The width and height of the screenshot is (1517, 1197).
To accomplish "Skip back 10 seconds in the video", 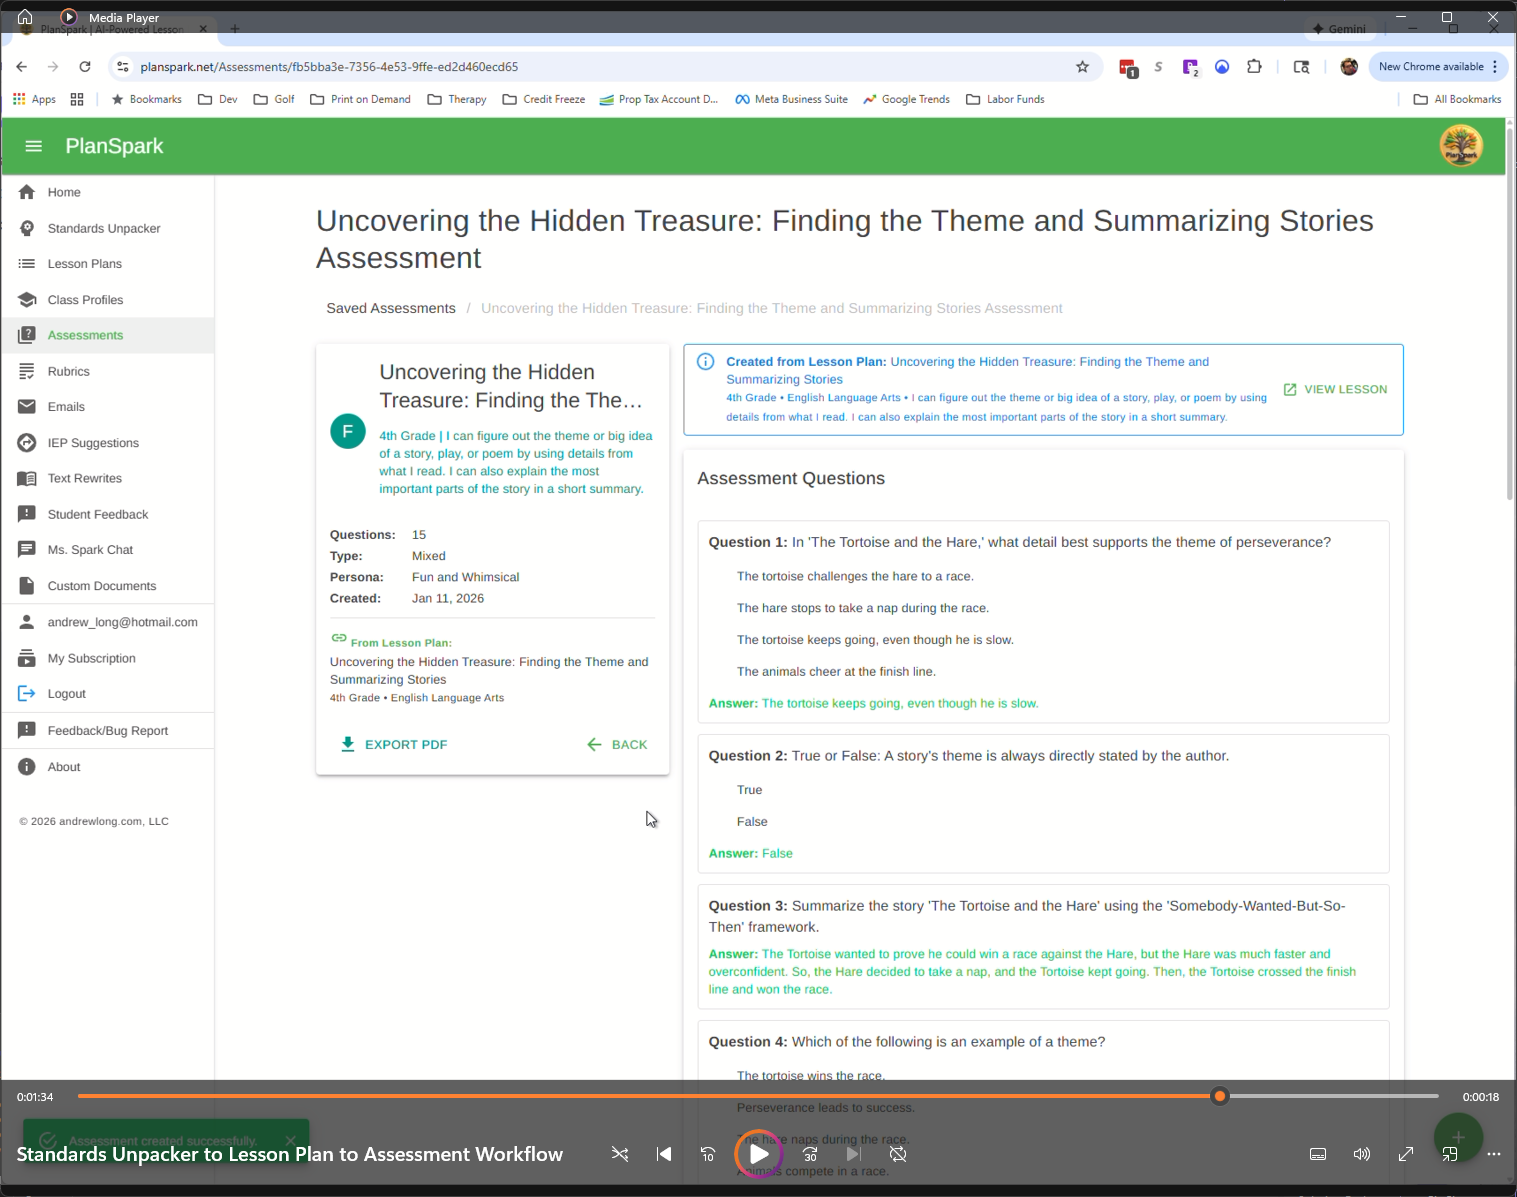I will point(707,1154).
